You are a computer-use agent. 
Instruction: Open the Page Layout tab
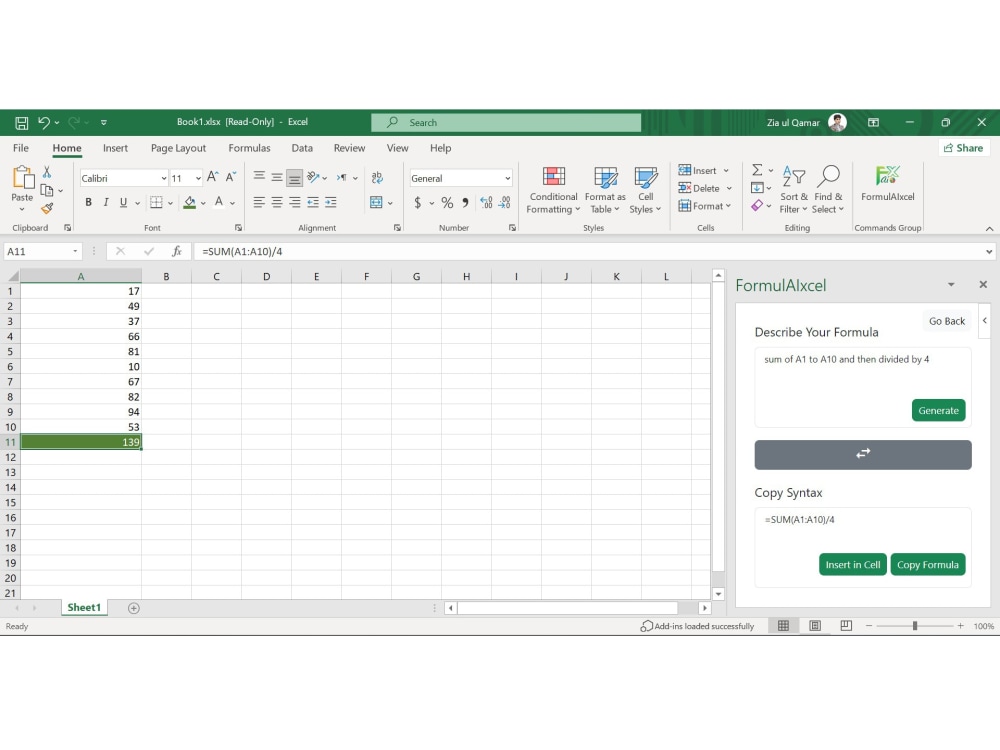[179, 148]
